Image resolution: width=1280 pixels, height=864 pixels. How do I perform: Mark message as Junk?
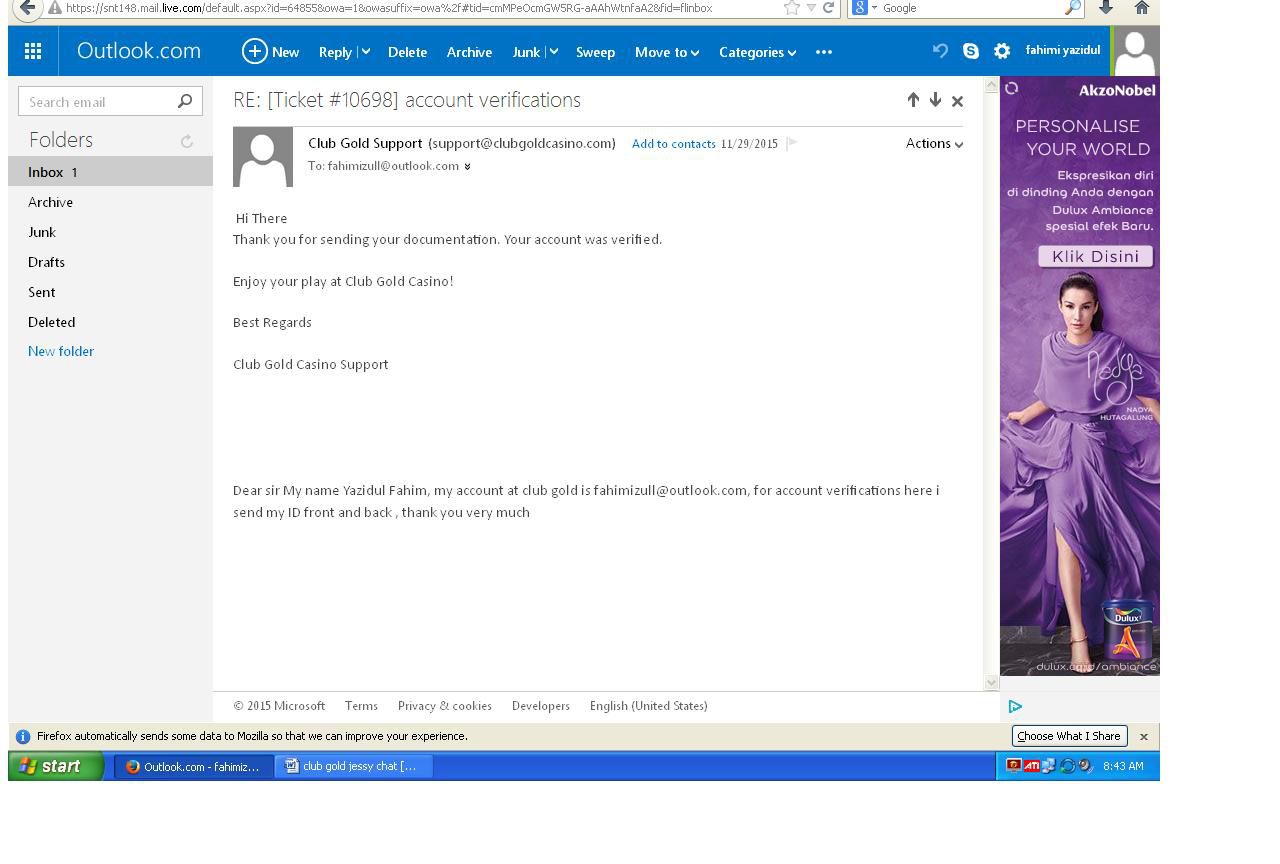pos(526,52)
